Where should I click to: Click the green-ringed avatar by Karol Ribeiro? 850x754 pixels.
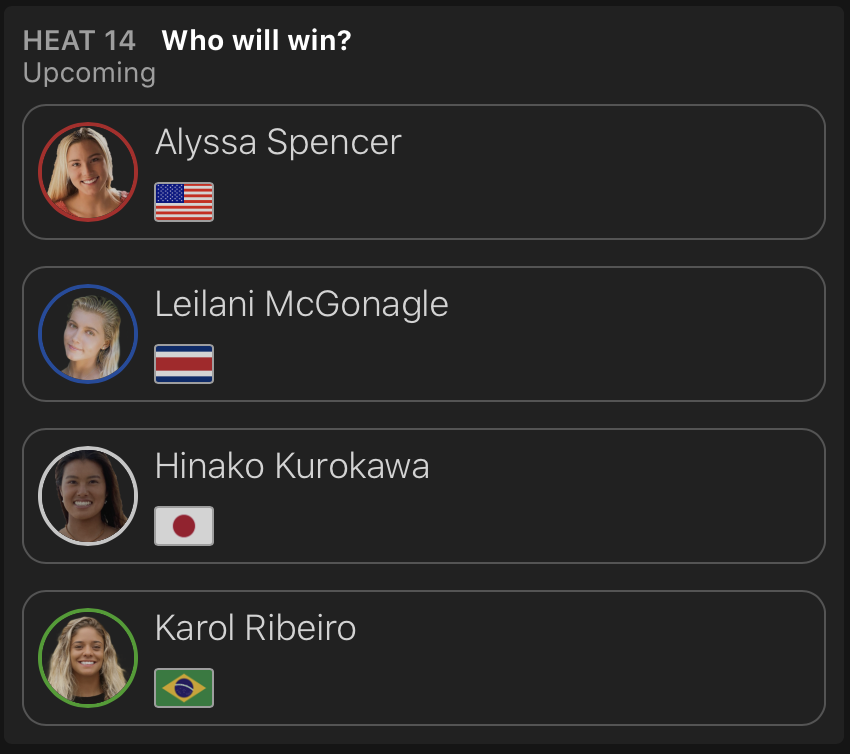point(88,658)
